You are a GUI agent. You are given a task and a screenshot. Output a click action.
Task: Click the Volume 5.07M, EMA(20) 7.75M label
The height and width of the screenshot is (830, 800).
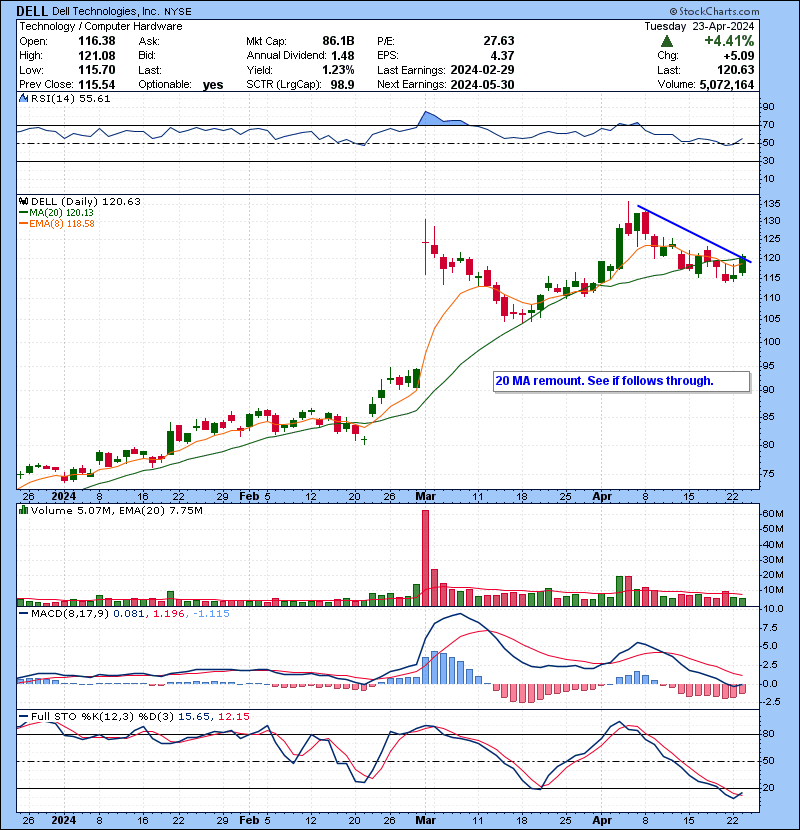pos(116,510)
